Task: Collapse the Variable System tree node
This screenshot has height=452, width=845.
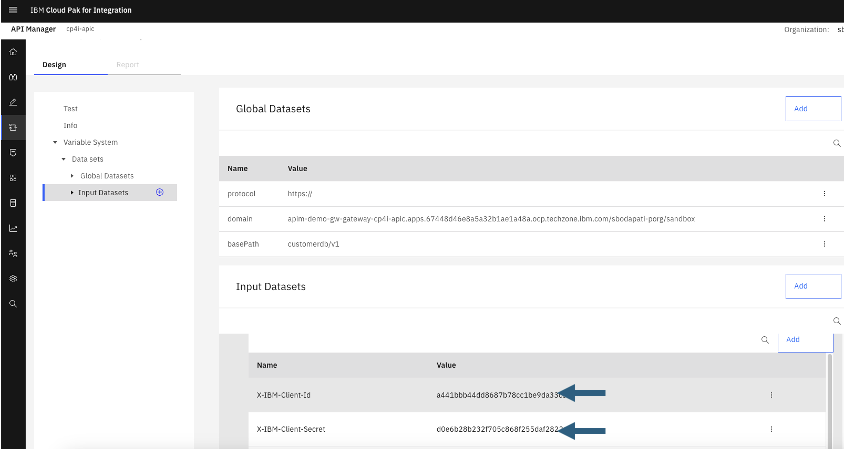Action: [x=55, y=142]
